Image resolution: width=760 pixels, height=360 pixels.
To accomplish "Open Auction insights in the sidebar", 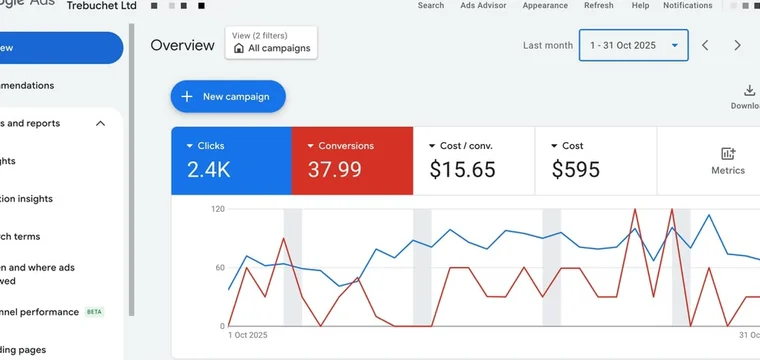I will pyautogui.click(x=26, y=199).
